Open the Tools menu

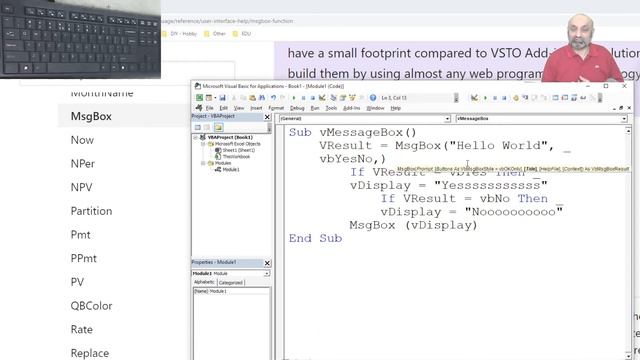coord(331,108)
